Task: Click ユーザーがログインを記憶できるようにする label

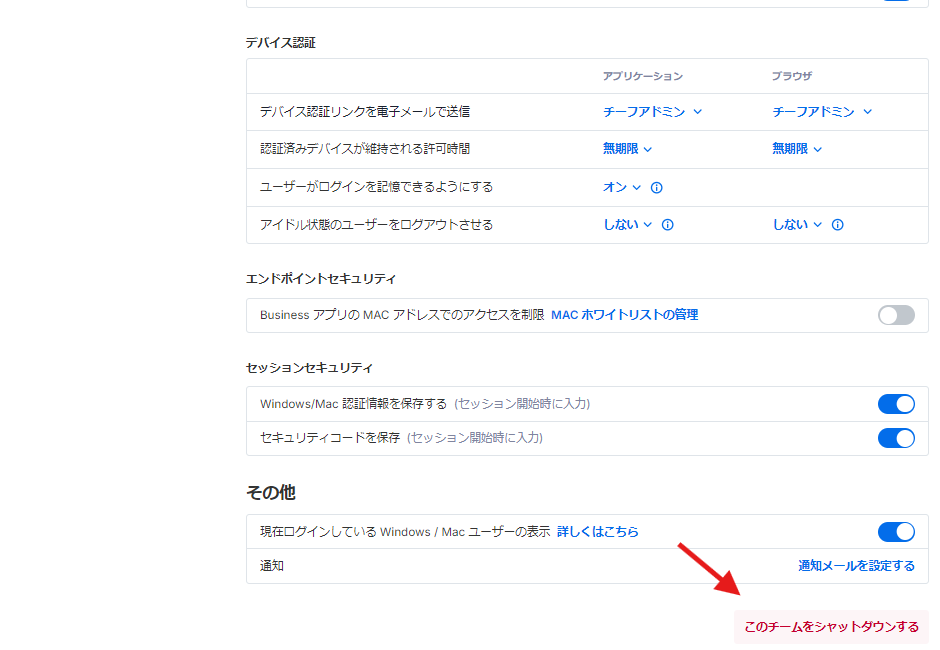Action: click(x=376, y=187)
